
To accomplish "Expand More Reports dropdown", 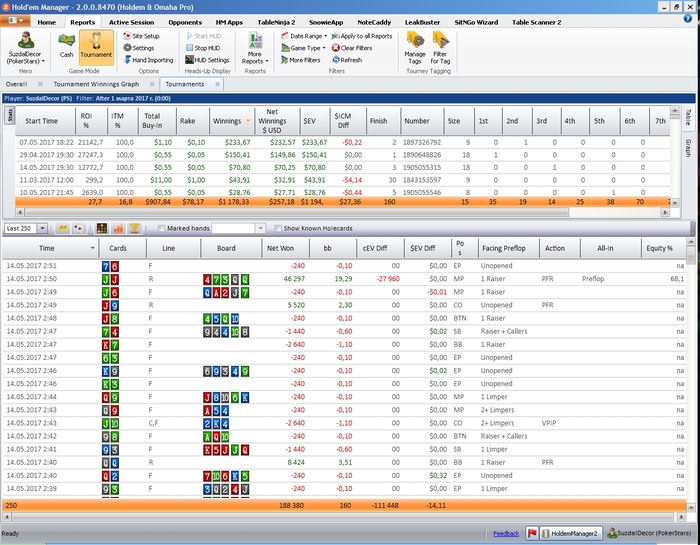I will pyautogui.click(x=255, y=48).
